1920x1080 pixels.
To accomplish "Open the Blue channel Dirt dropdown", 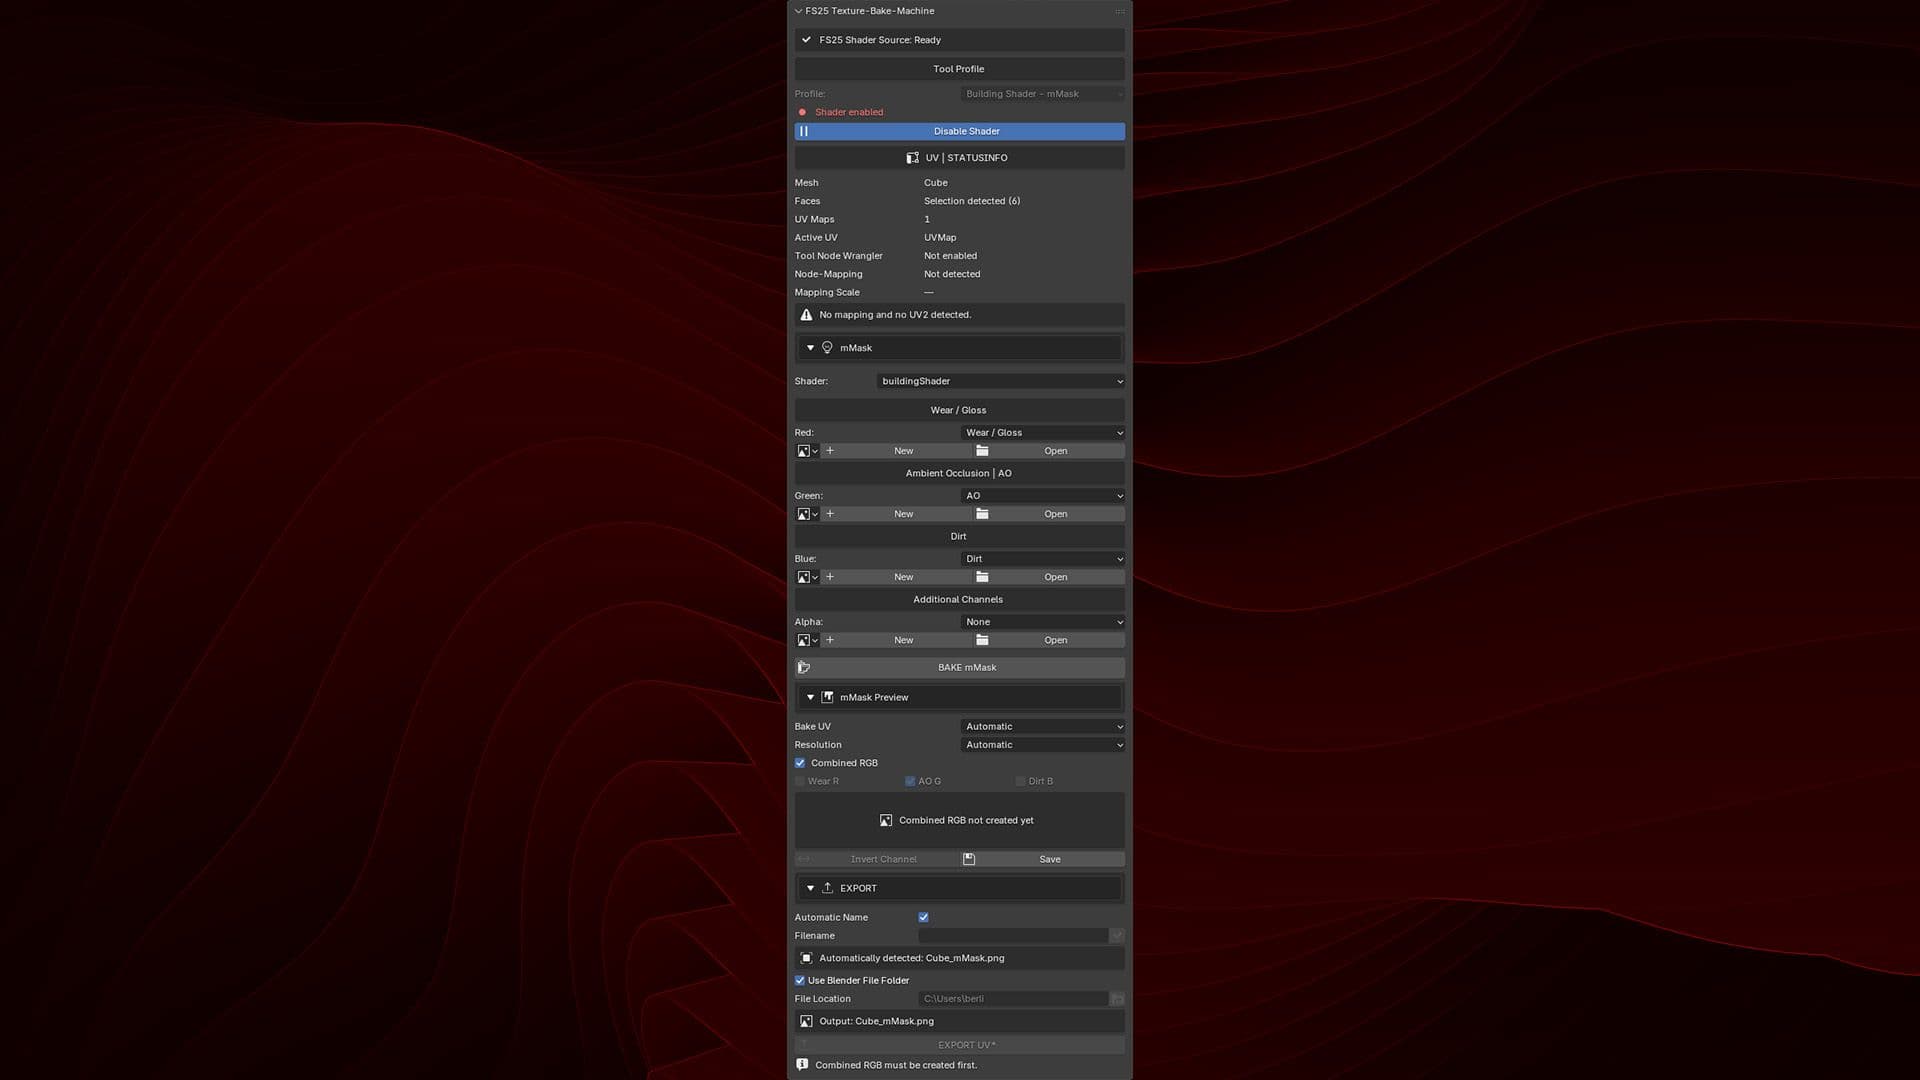I will [1042, 559].
